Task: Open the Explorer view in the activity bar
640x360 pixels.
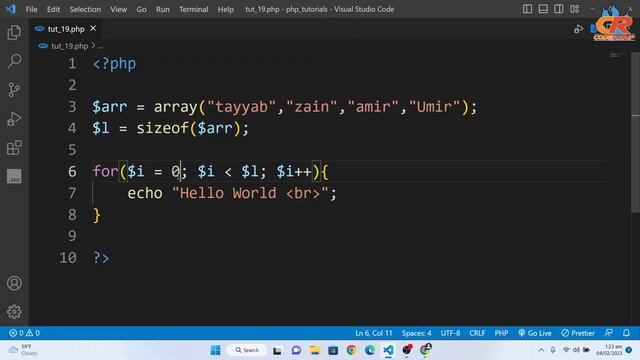Action: pos(14,33)
